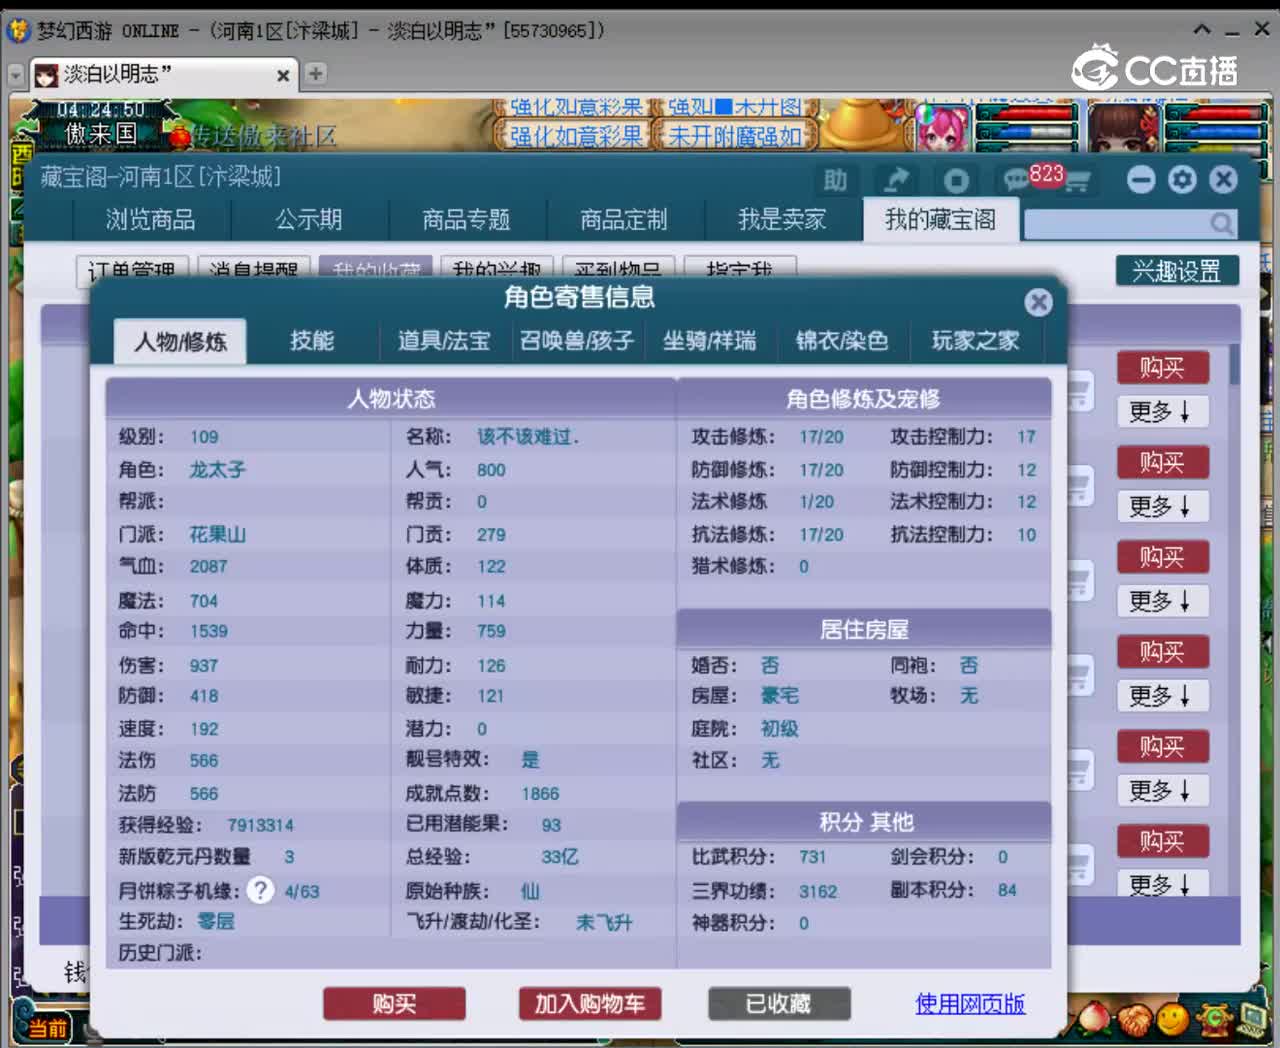The height and width of the screenshot is (1048, 1280).
Task: Click the 门派 value 花果山
Action: tap(218, 534)
